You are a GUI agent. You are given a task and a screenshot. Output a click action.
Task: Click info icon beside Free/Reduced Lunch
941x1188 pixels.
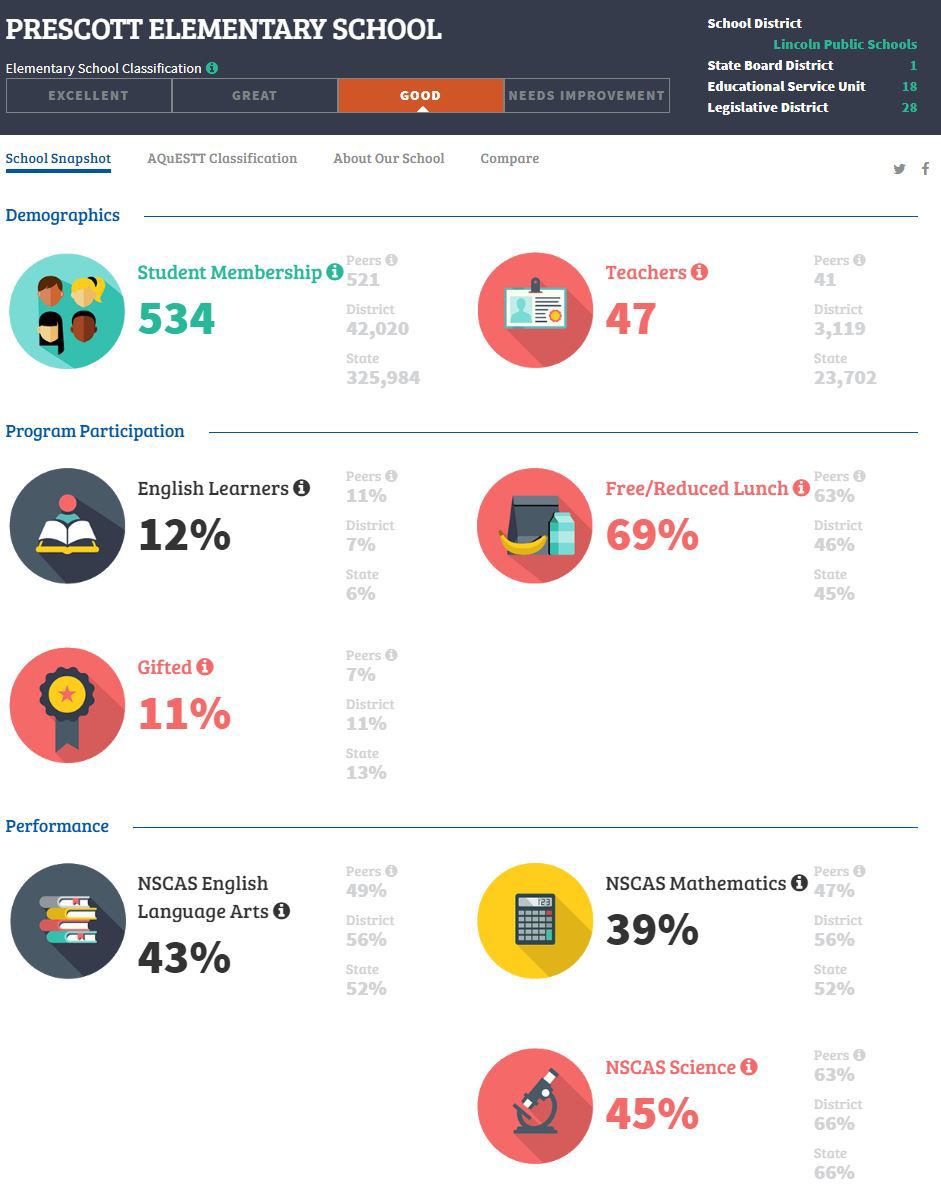[x=801, y=488]
